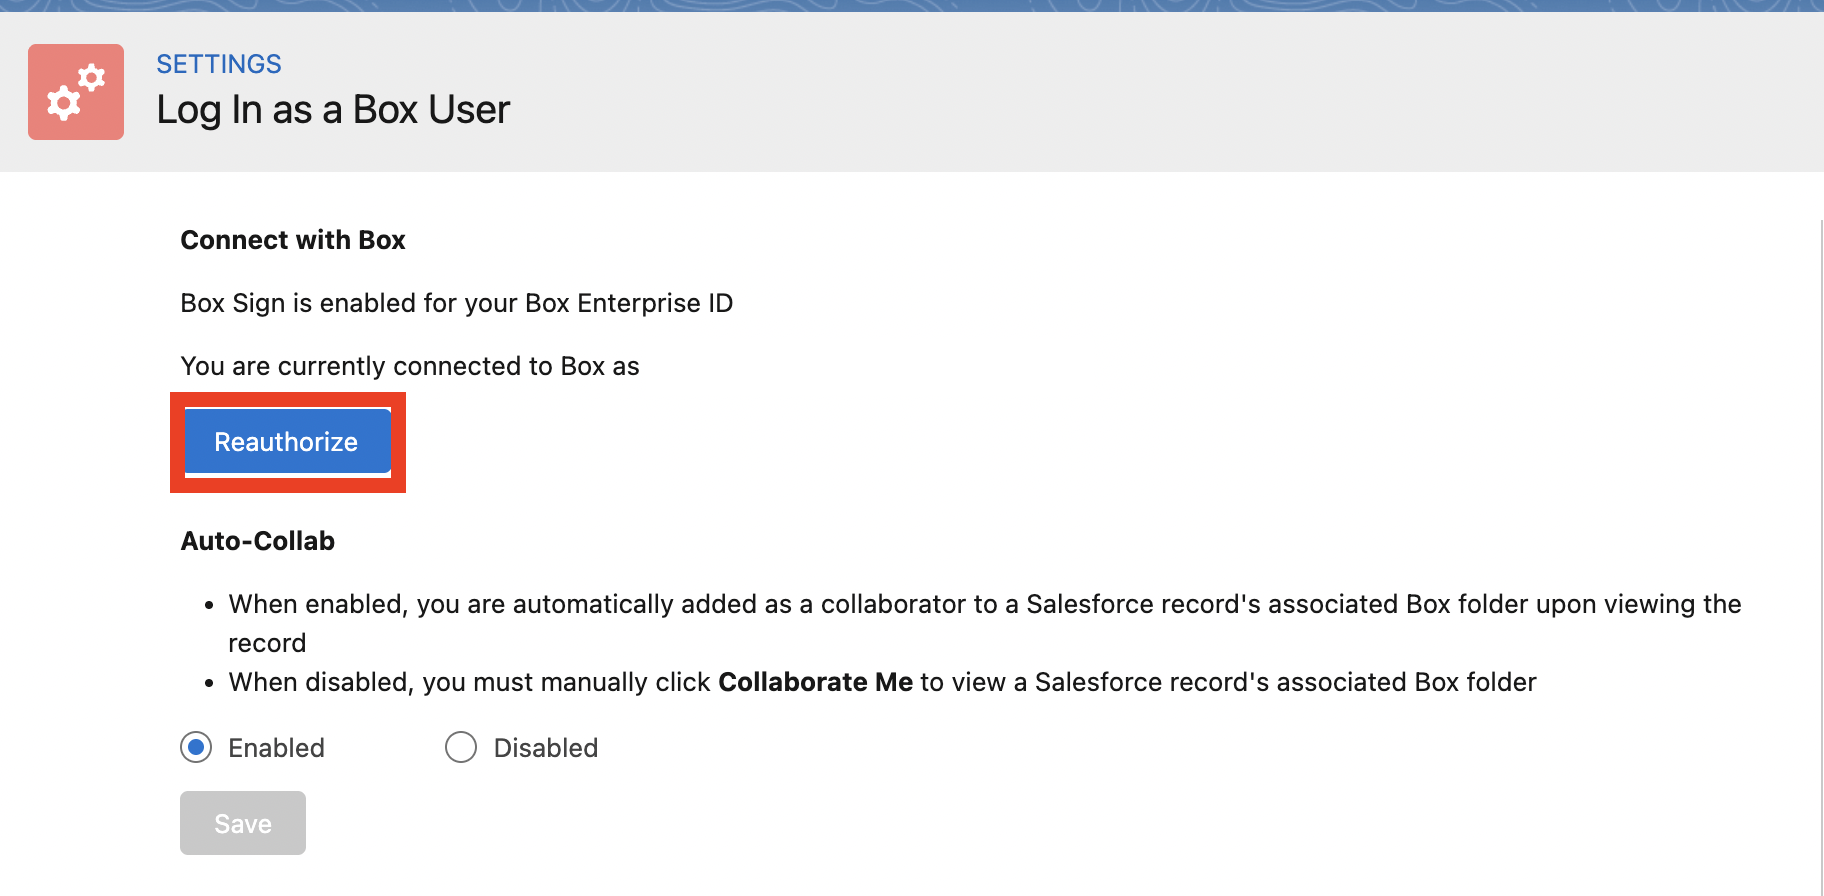Viewport: 1824px width, 896px height.
Task: Click the Connect with Box heading
Action: click(293, 240)
